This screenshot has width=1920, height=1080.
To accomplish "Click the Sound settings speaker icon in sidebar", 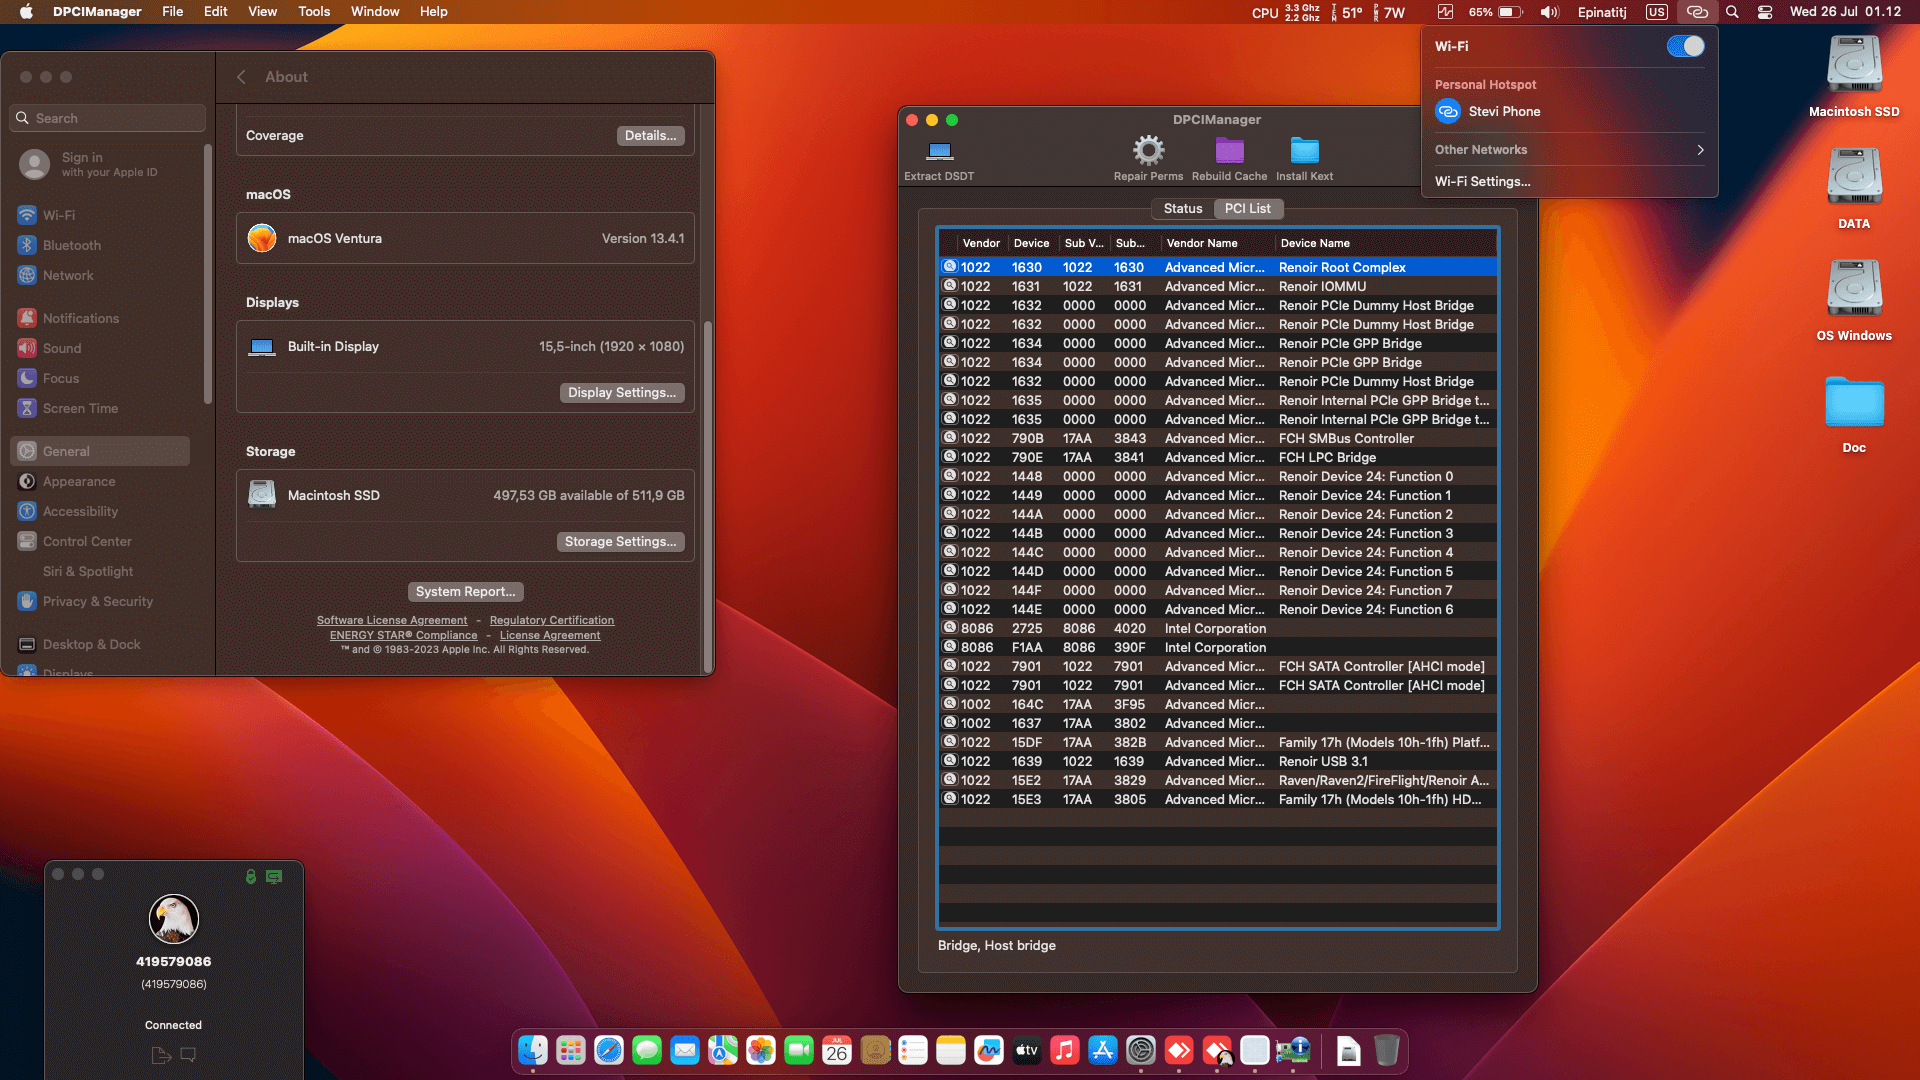I will click(x=26, y=348).
